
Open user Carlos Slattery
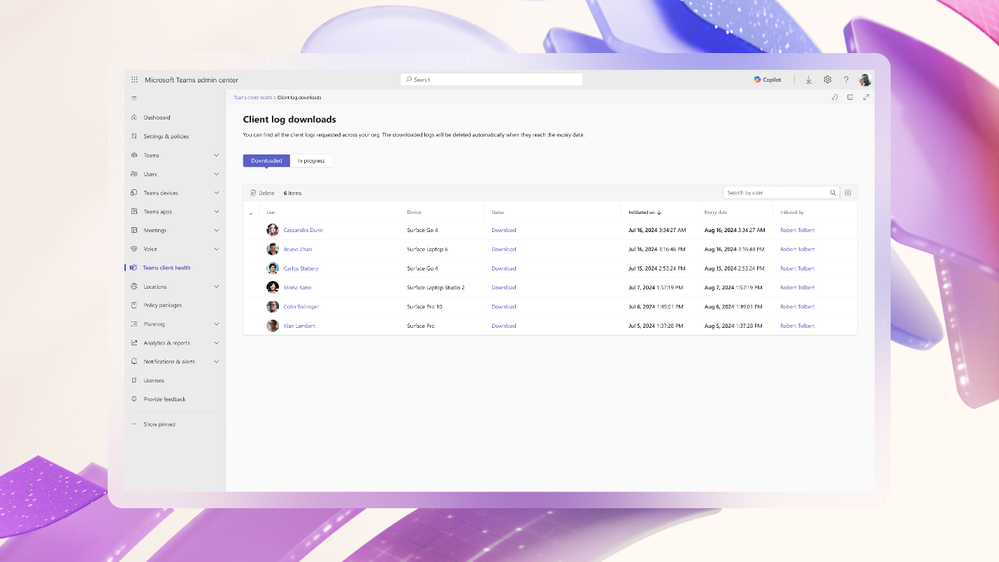tap(301, 268)
